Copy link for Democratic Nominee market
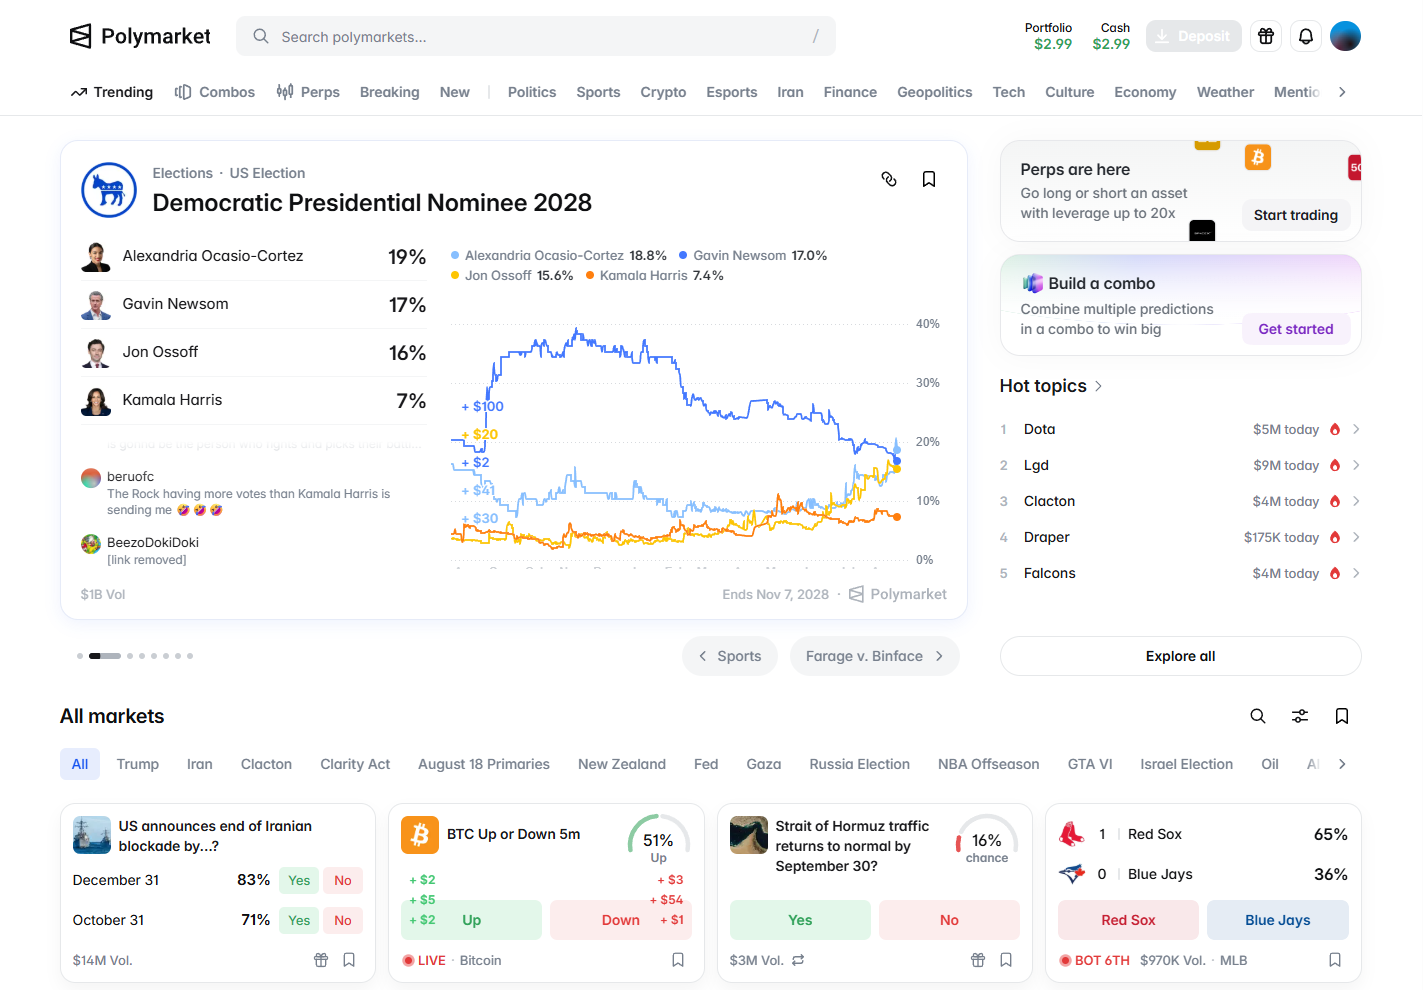The height and width of the screenshot is (990, 1423). [889, 179]
